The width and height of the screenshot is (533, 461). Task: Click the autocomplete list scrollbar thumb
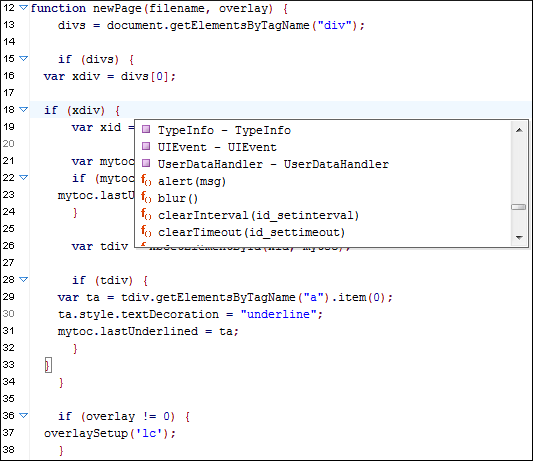[x=518, y=207]
